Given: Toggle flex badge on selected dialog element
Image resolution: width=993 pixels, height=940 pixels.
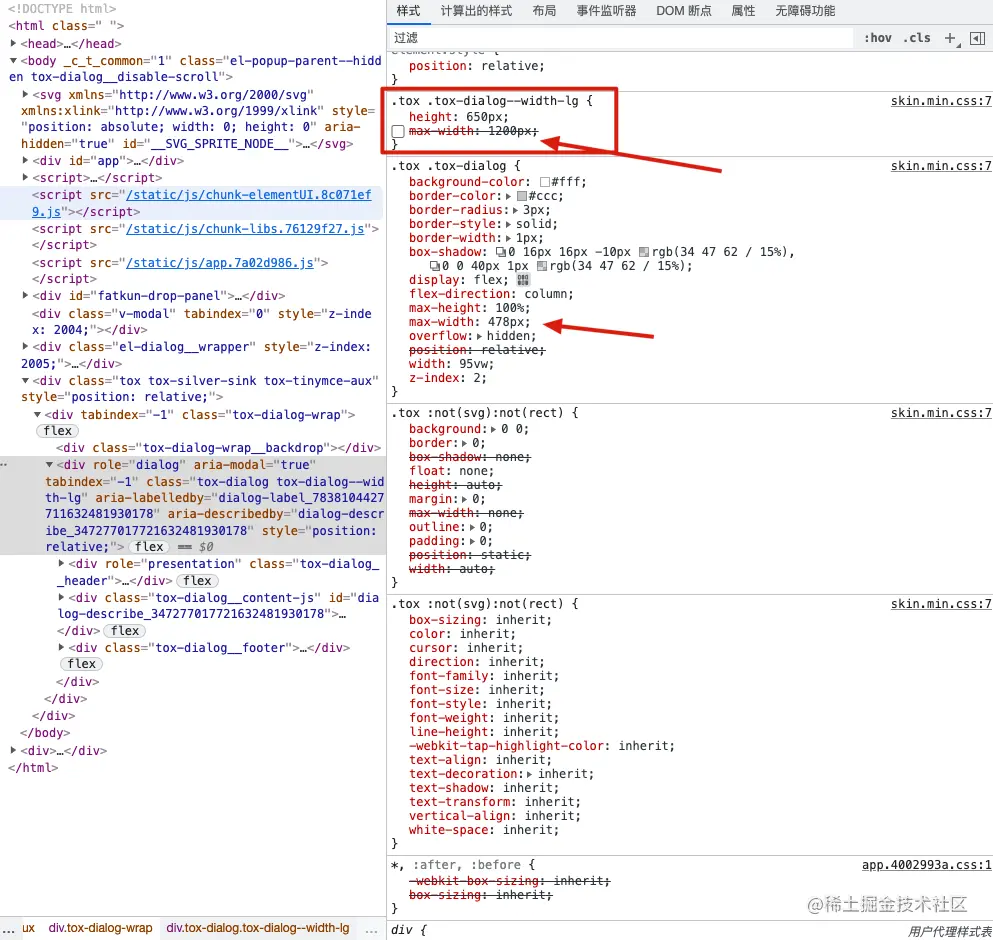Looking at the screenshot, I should (x=149, y=547).
